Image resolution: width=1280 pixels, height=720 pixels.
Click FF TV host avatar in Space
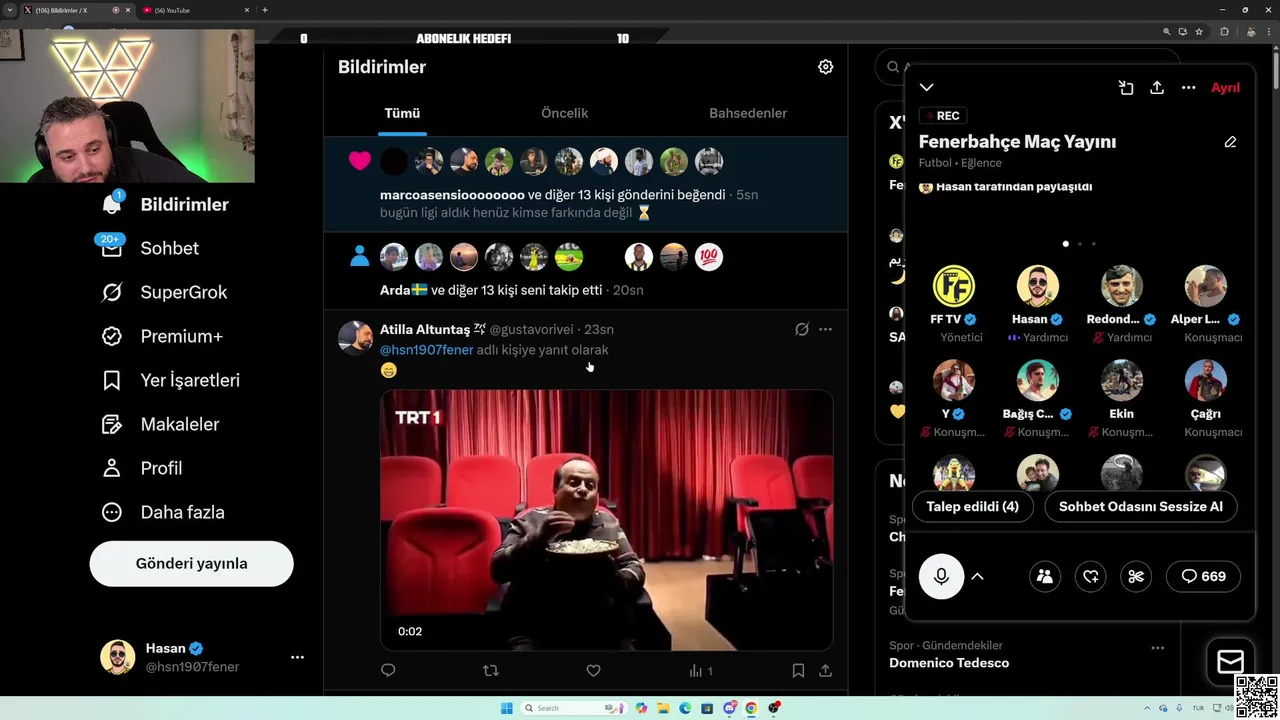coord(953,286)
